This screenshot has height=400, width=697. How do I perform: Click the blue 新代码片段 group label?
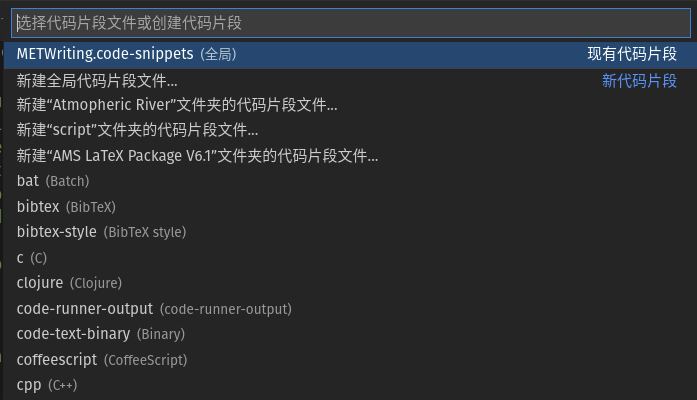[639, 81]
